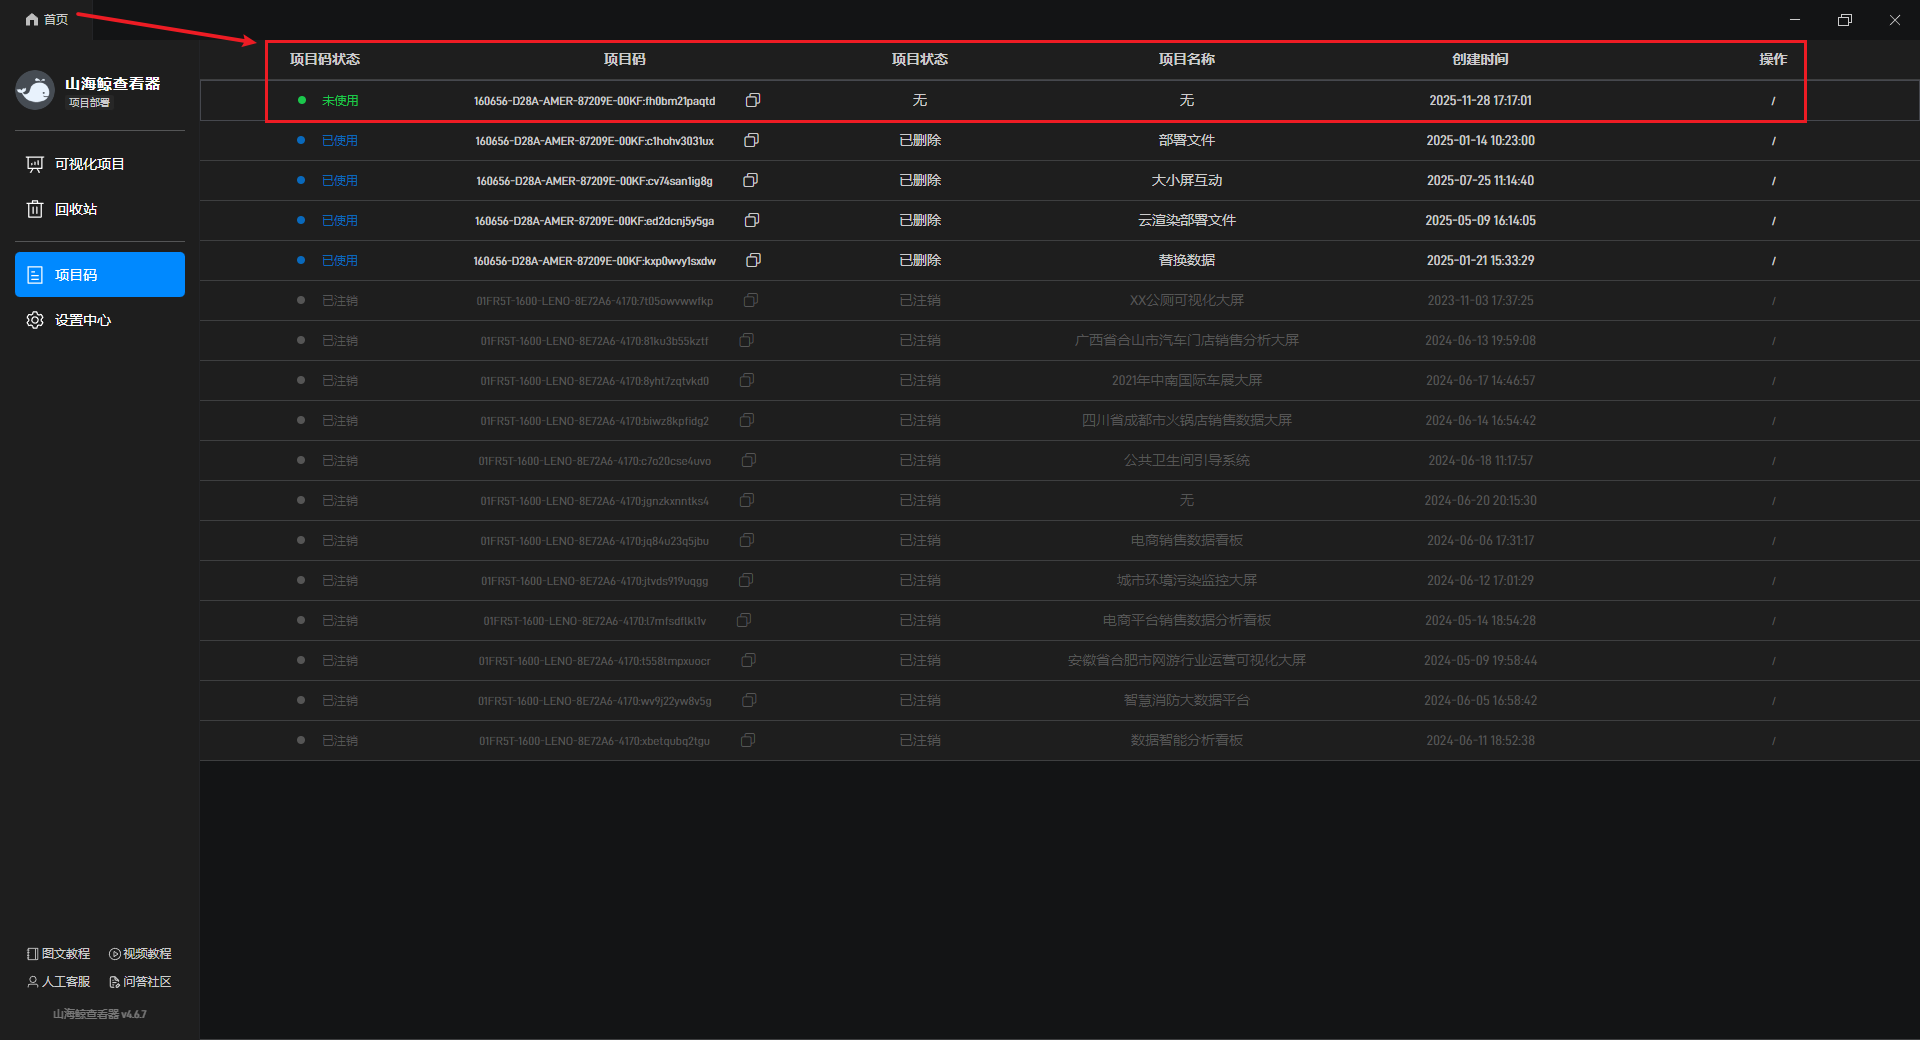Copy project code for 替换数据 row
The image size is (1920, 1040).
pos(754,260)
